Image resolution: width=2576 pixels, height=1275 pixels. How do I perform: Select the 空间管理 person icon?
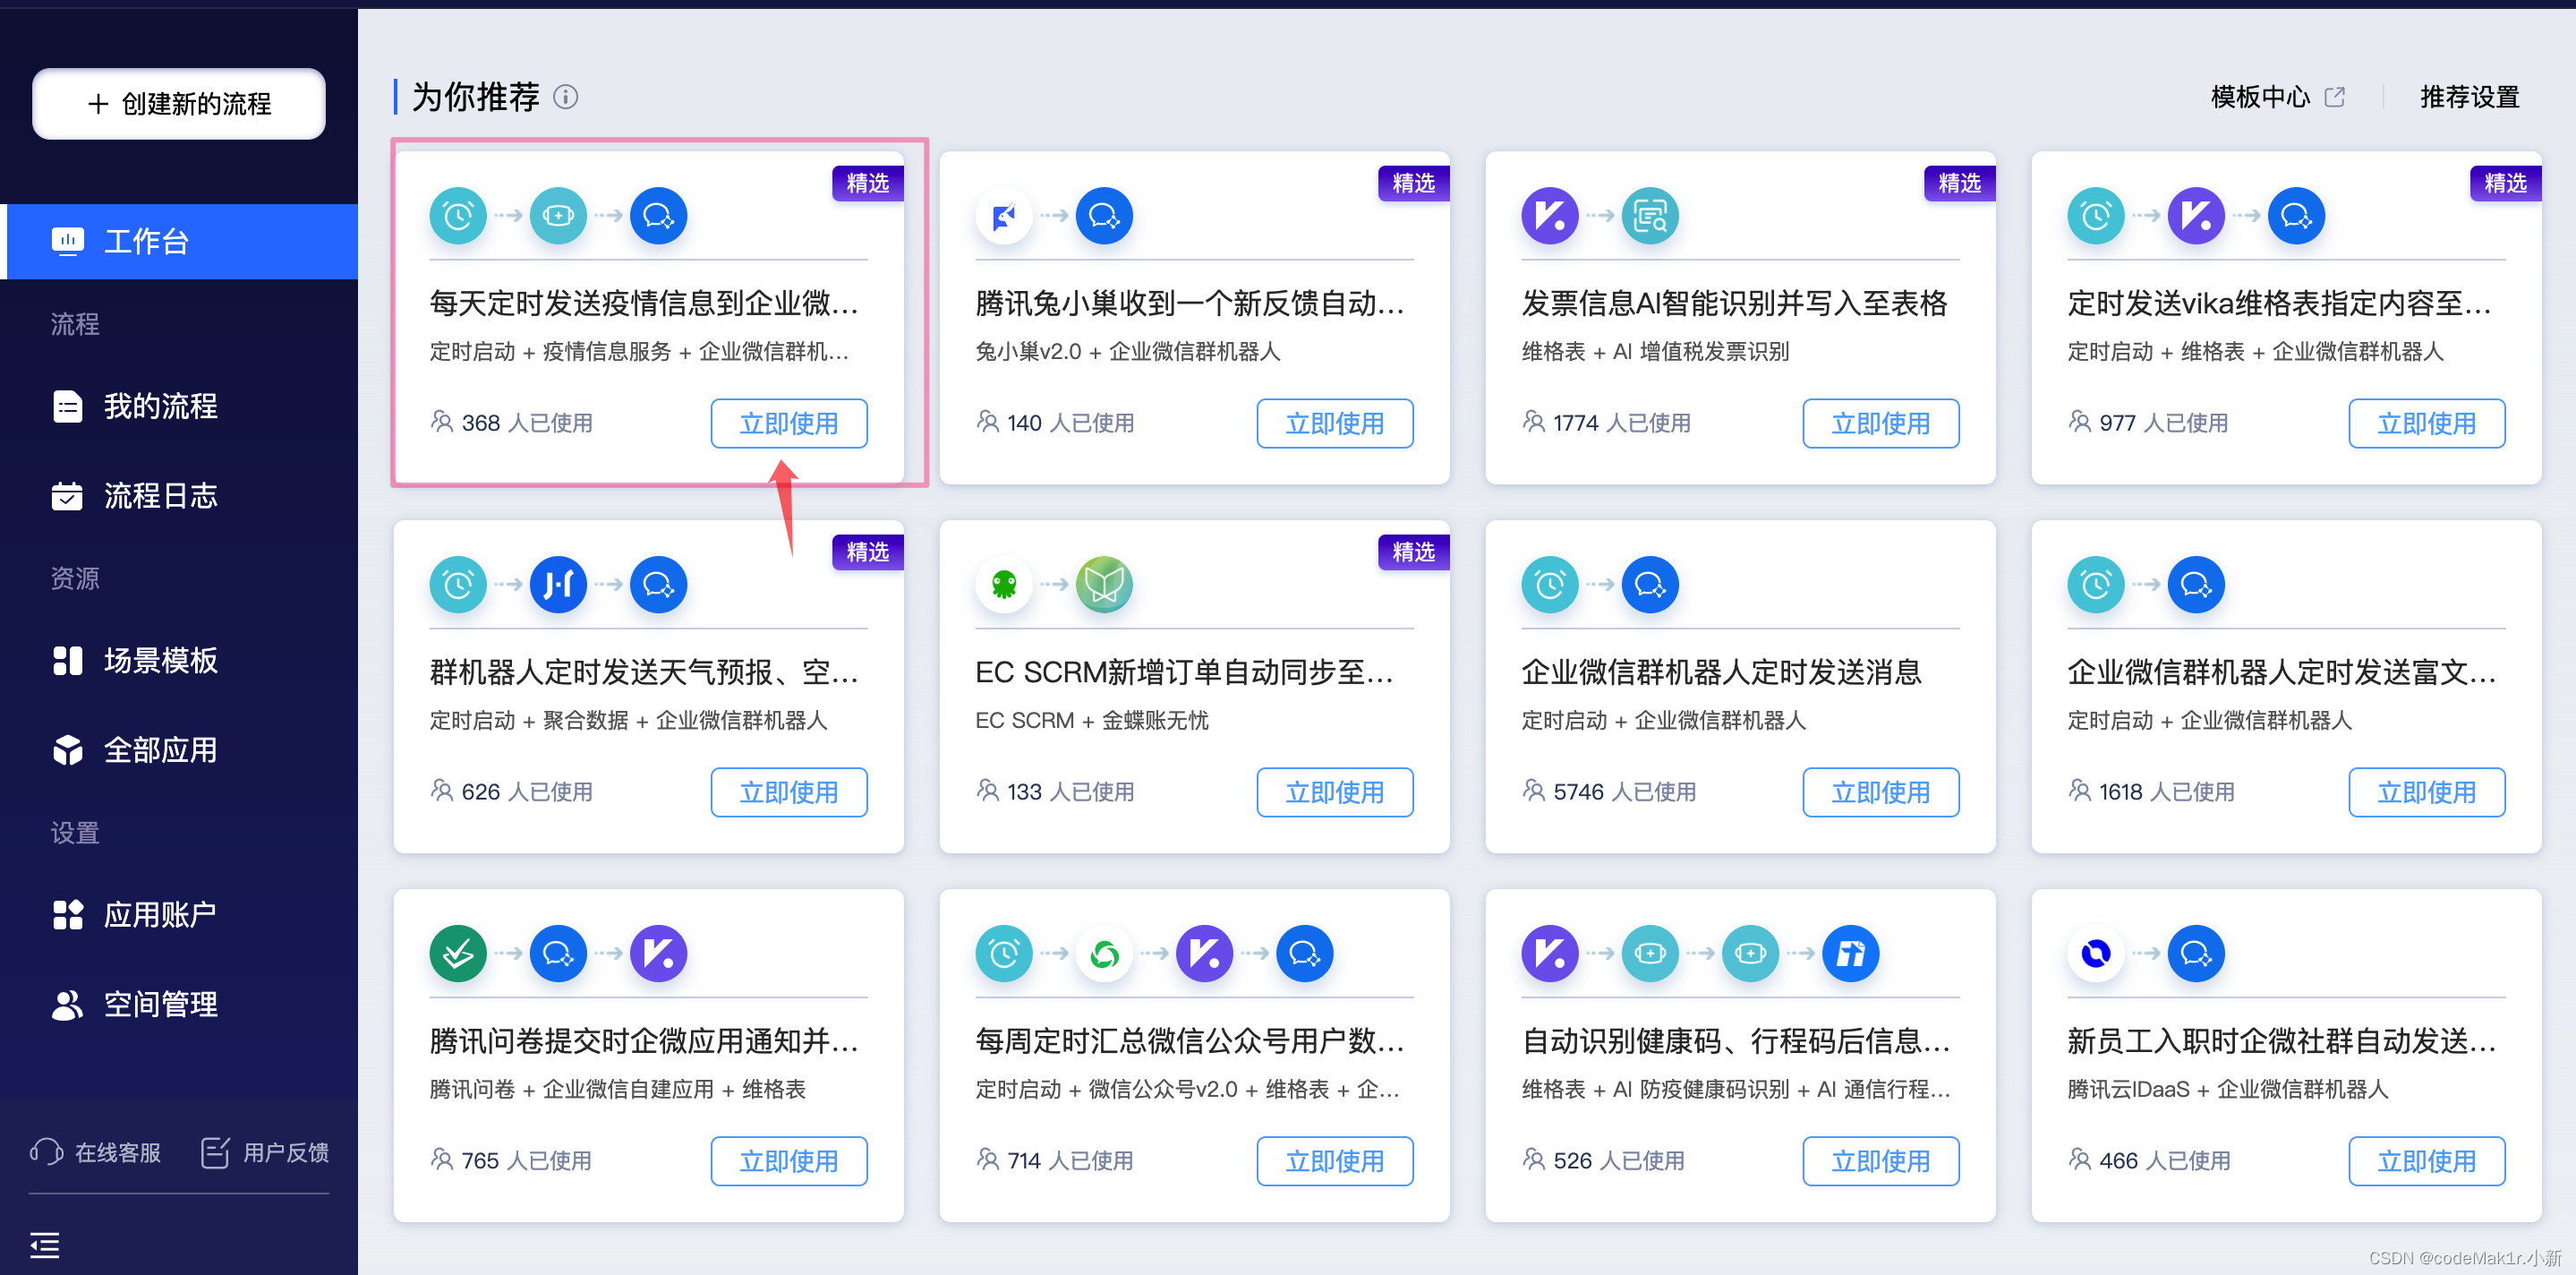[x=68, y=1004]
